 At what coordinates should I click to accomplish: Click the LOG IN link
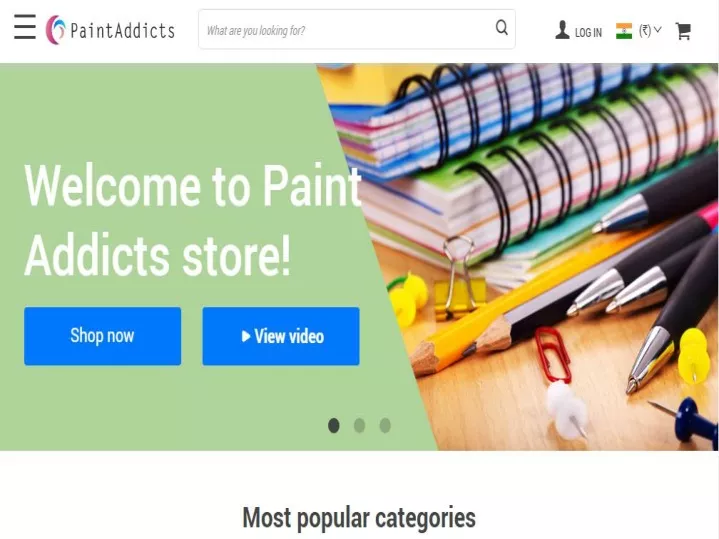588,33
